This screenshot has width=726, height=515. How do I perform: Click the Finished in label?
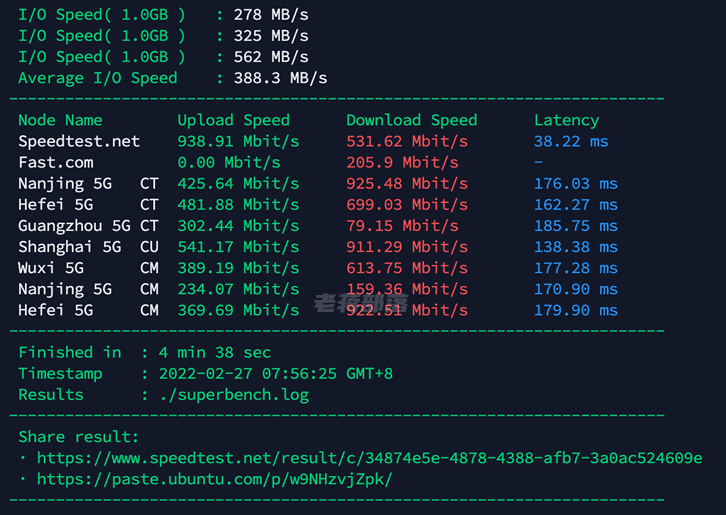click(x=70, y=352)
